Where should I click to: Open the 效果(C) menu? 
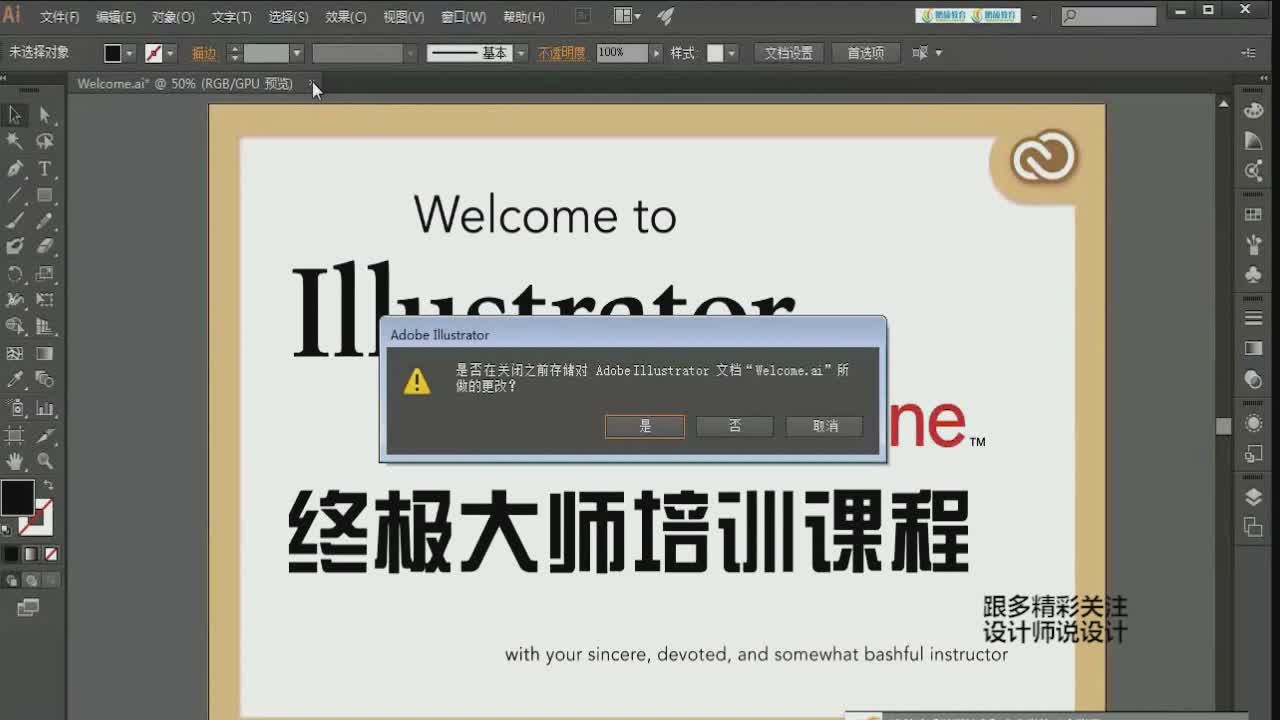[x=346, y=17]
